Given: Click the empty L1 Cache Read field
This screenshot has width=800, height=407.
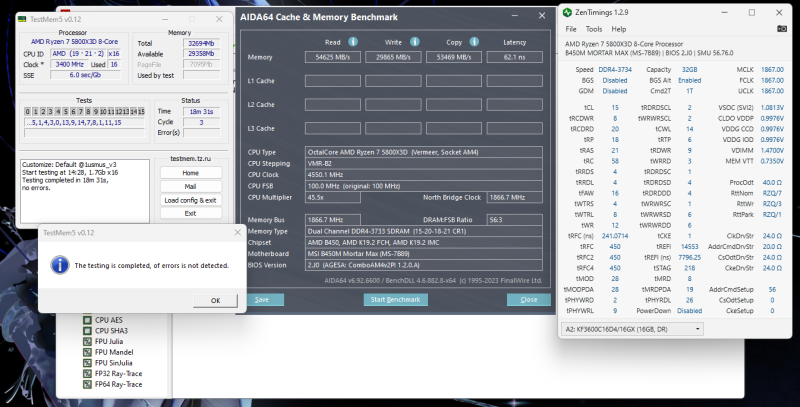Looking at the screenshot, I should pos(333,81).
